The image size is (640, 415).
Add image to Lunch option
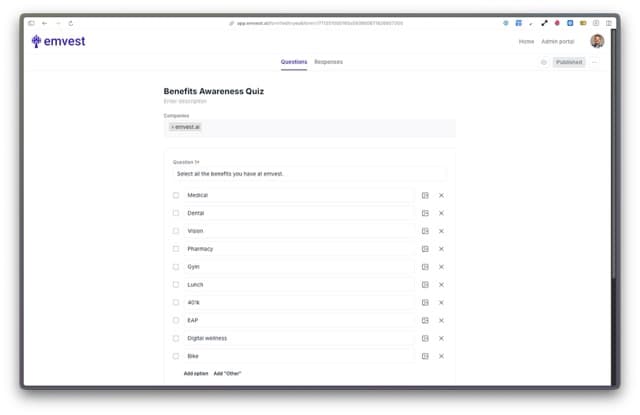[425, 284]
